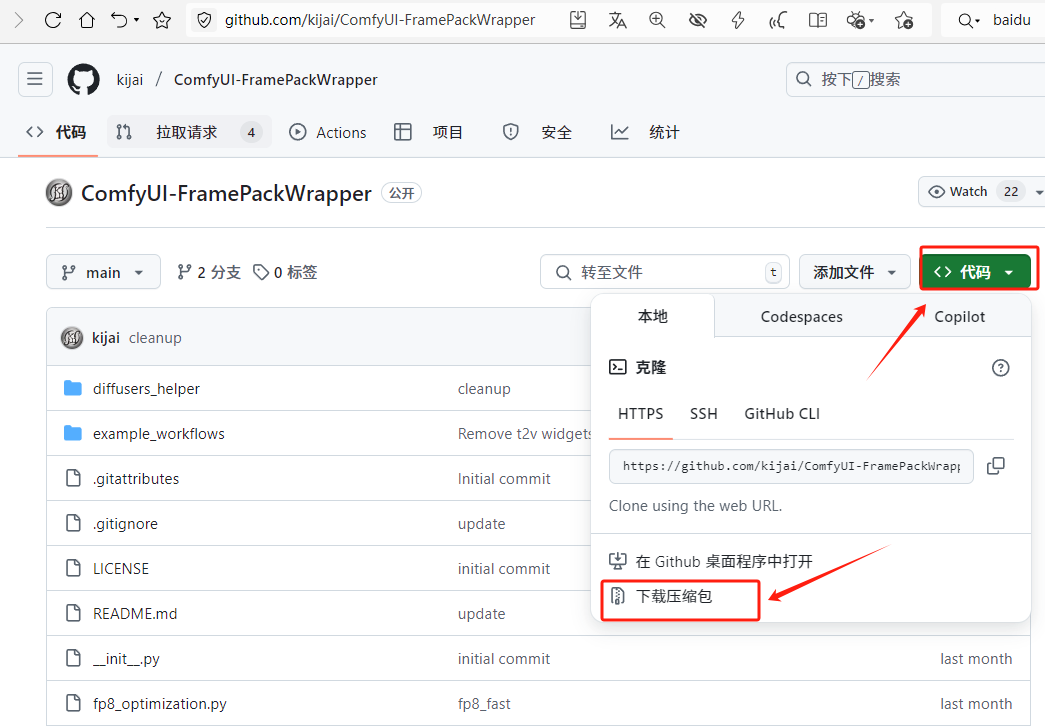The height and width of the screenshot is (726, 1045).
Task: Open the LICENSE file
Action: tap(121, 569)
